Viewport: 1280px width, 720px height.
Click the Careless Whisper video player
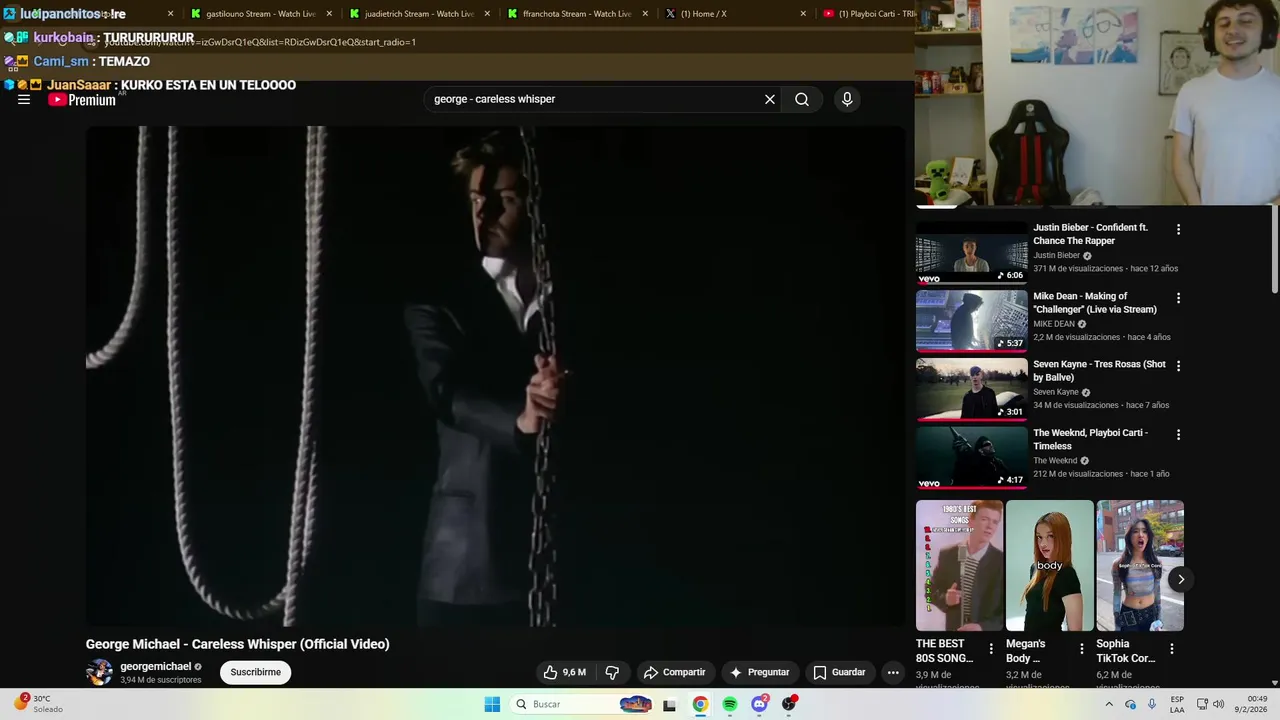coord(496,376)
